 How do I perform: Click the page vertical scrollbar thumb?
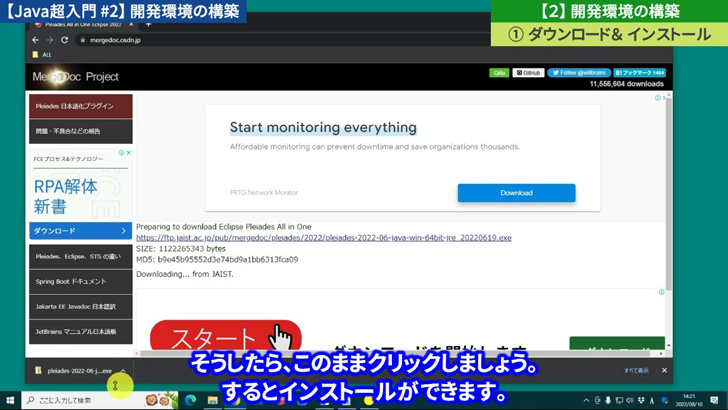(x=669, y=193)
